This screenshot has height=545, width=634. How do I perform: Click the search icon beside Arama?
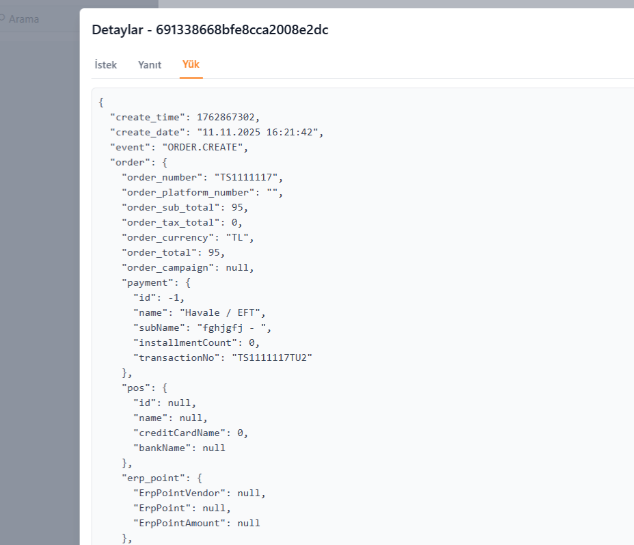tap(3, 19)
